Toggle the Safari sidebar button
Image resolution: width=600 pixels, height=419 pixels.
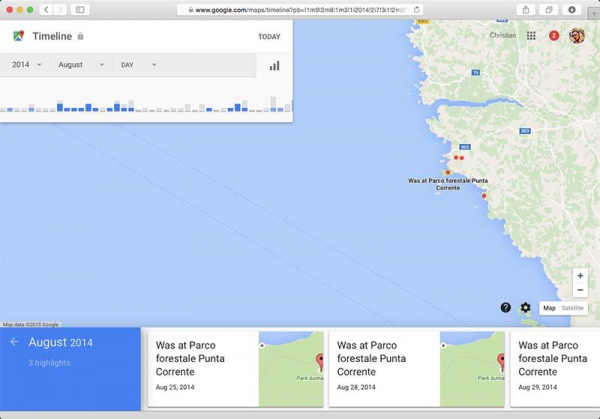80,10
